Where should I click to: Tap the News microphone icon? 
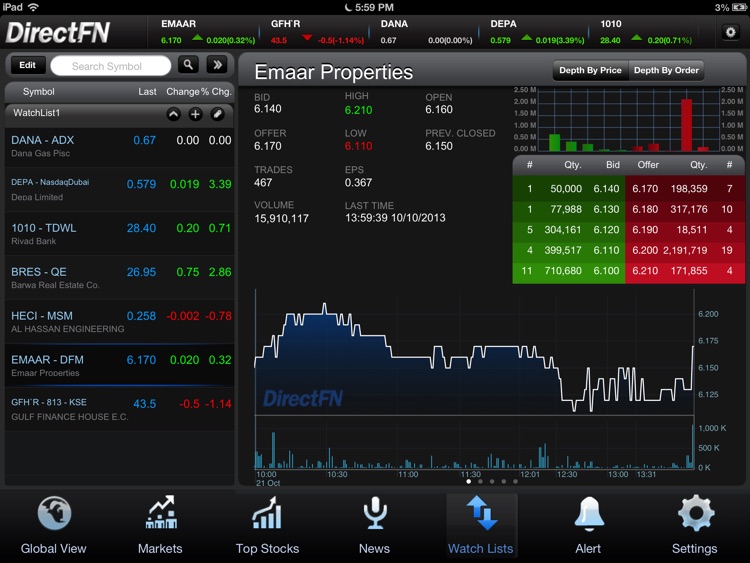pyautogui.click(x=374, y=514)
